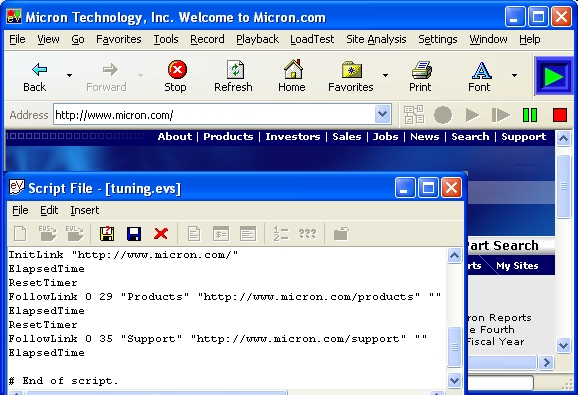
Task: Click the News navigation link
Action: click(x=425, y=137)
